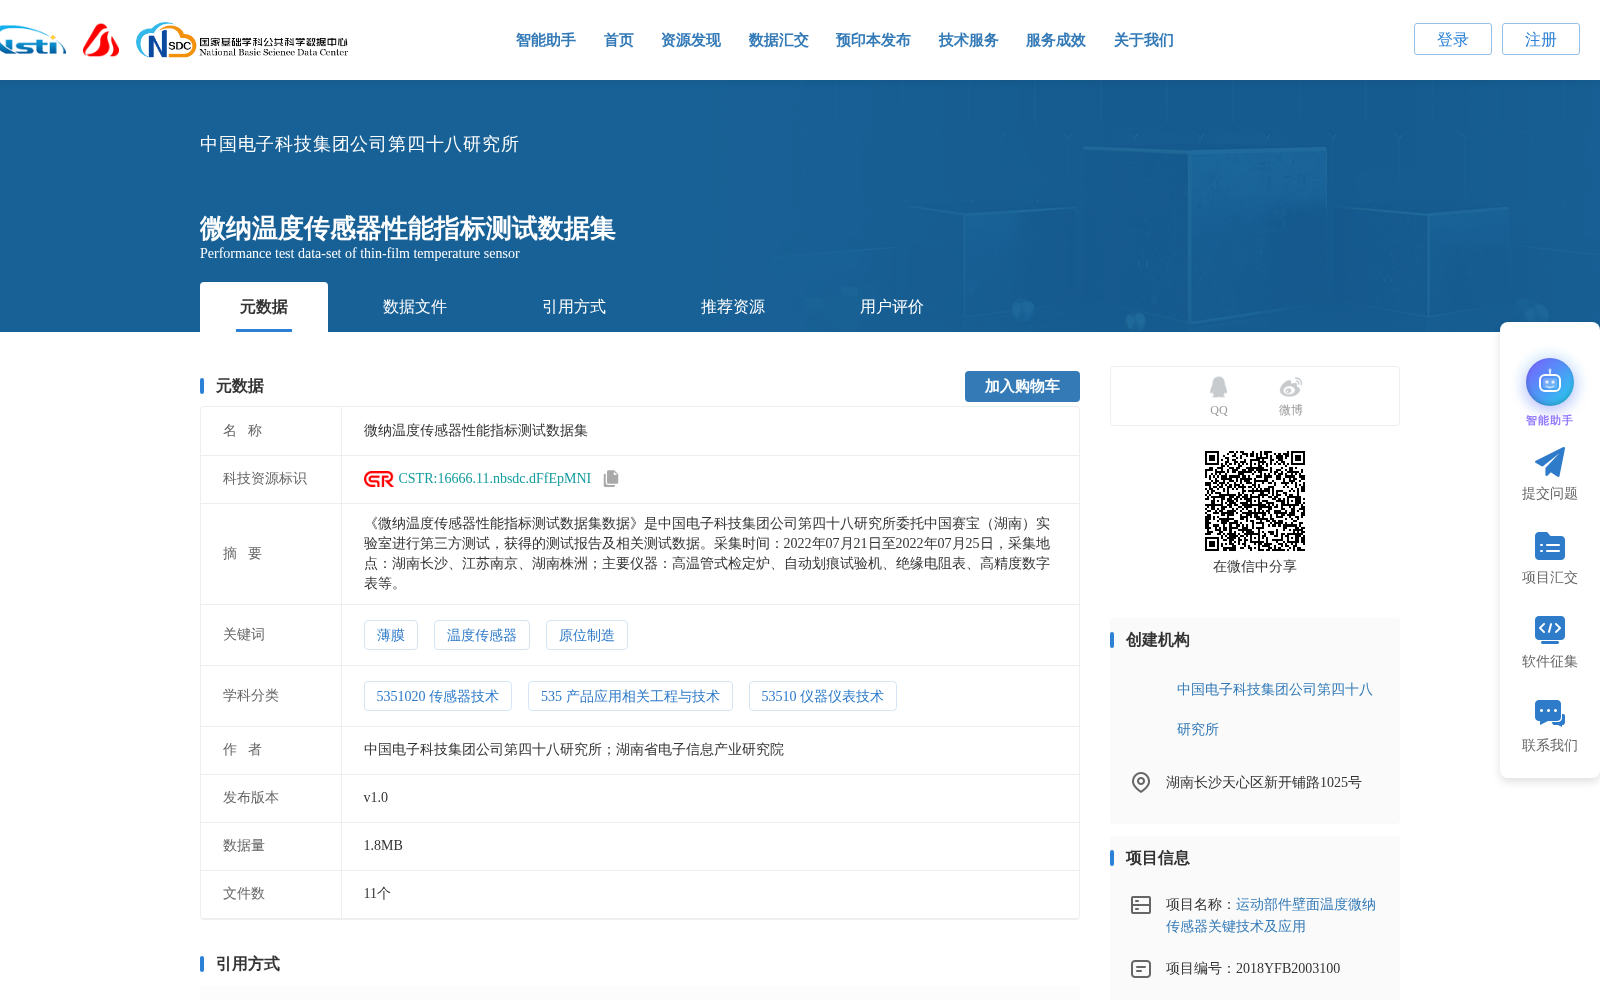Share to QQ

1218,396
